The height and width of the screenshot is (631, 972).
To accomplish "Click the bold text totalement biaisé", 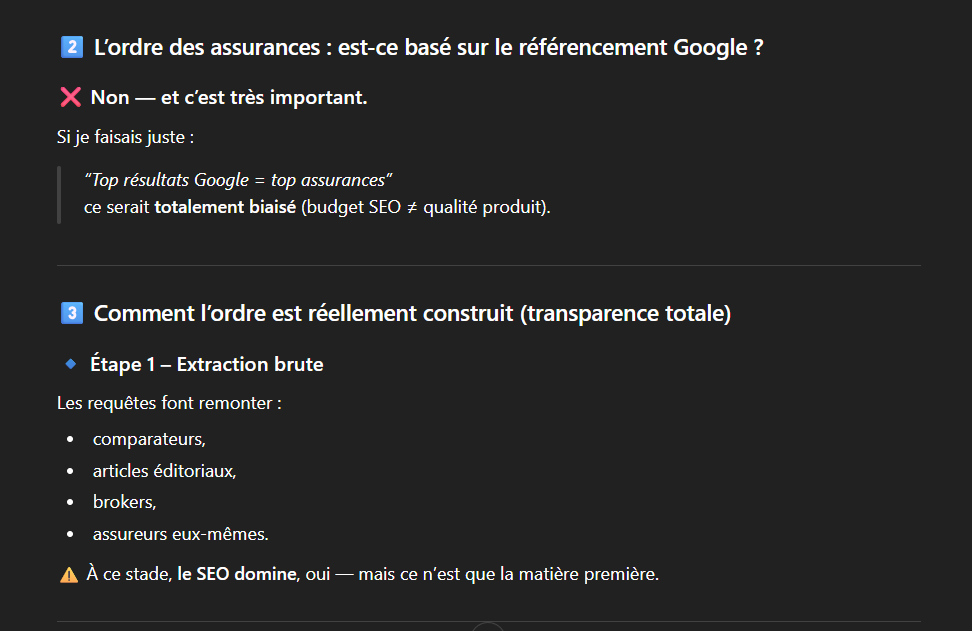I will pos(225,208).
